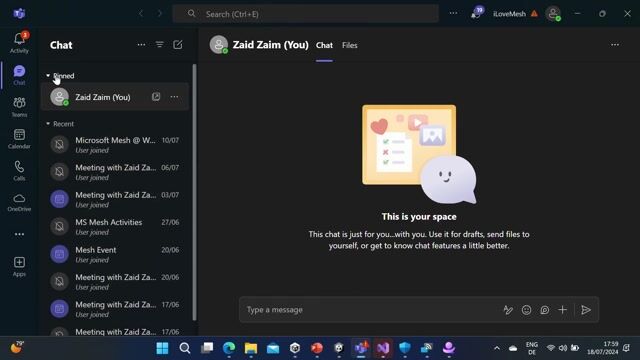Viewport: 640px width, 360px height.
Task: Select the Chat icon in sidebar
Action: (x=19, y=75)
